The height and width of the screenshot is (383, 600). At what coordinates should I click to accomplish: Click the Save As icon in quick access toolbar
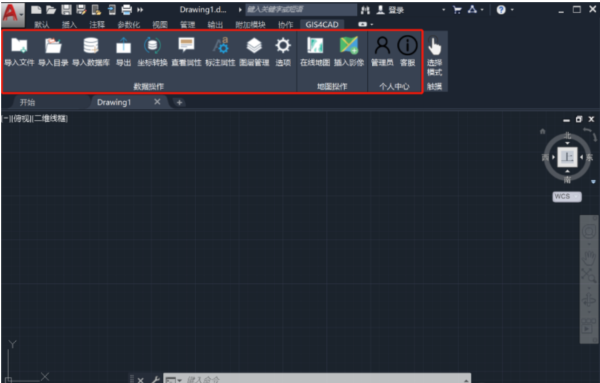coord(81,10)
